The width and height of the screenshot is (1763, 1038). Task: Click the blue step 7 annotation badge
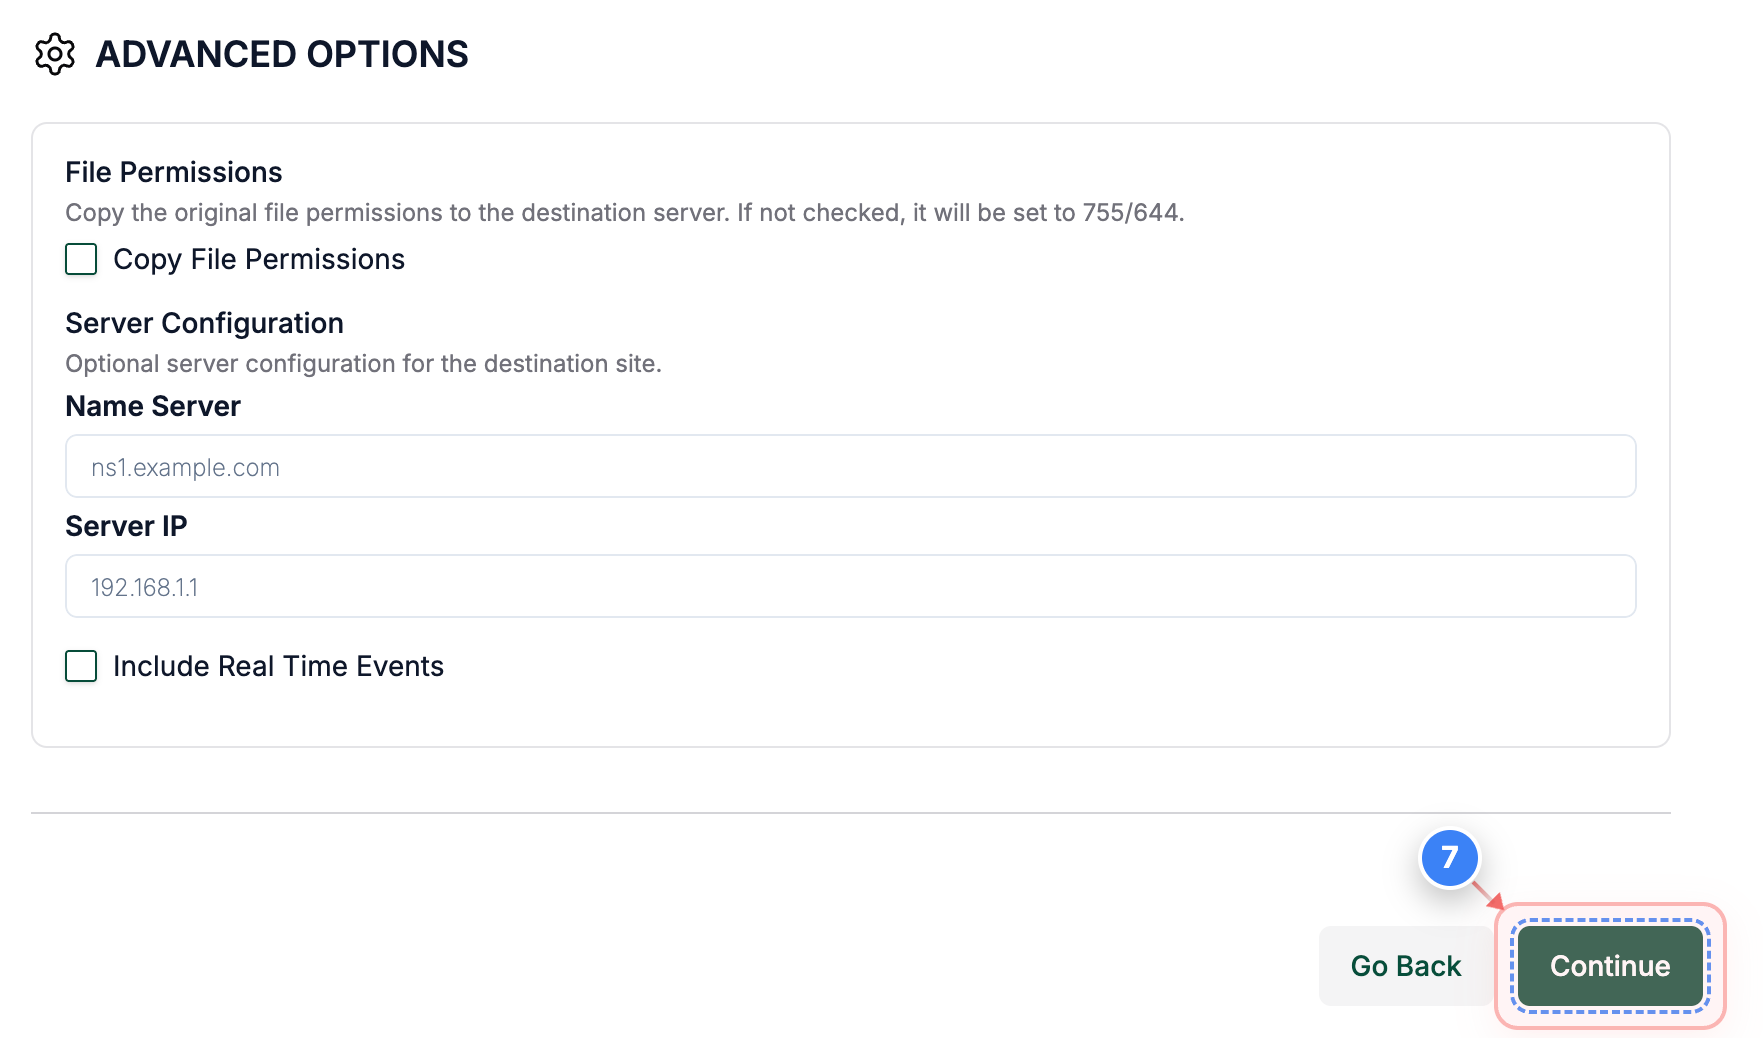[x=1448, y=859]
